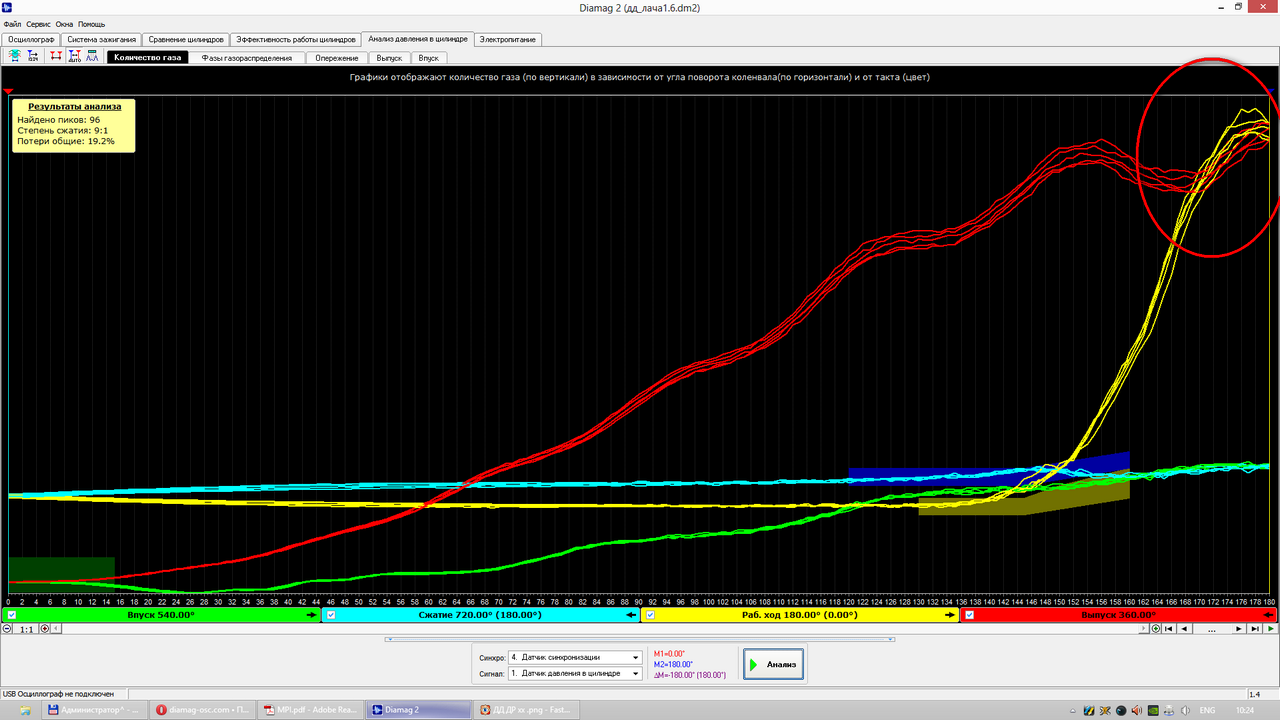The image size is (1280, 720).
Task: Click the NVIDIA tray icon
Action: (x=1153, y=710)
